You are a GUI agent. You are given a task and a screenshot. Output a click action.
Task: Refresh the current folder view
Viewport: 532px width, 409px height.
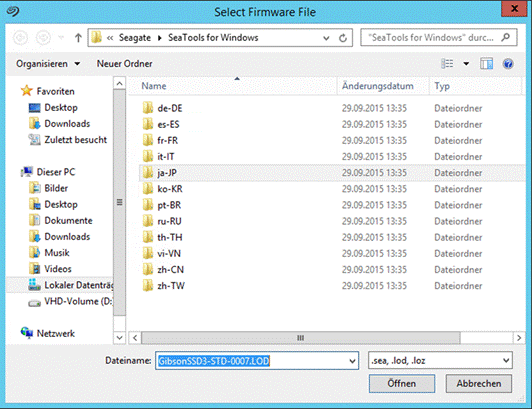coord(343,38)
